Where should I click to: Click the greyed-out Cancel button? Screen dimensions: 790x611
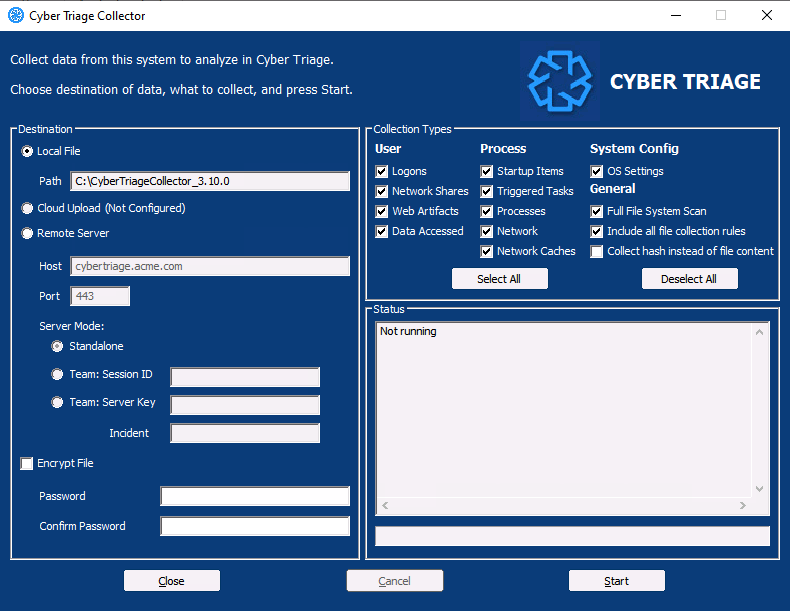394,581
